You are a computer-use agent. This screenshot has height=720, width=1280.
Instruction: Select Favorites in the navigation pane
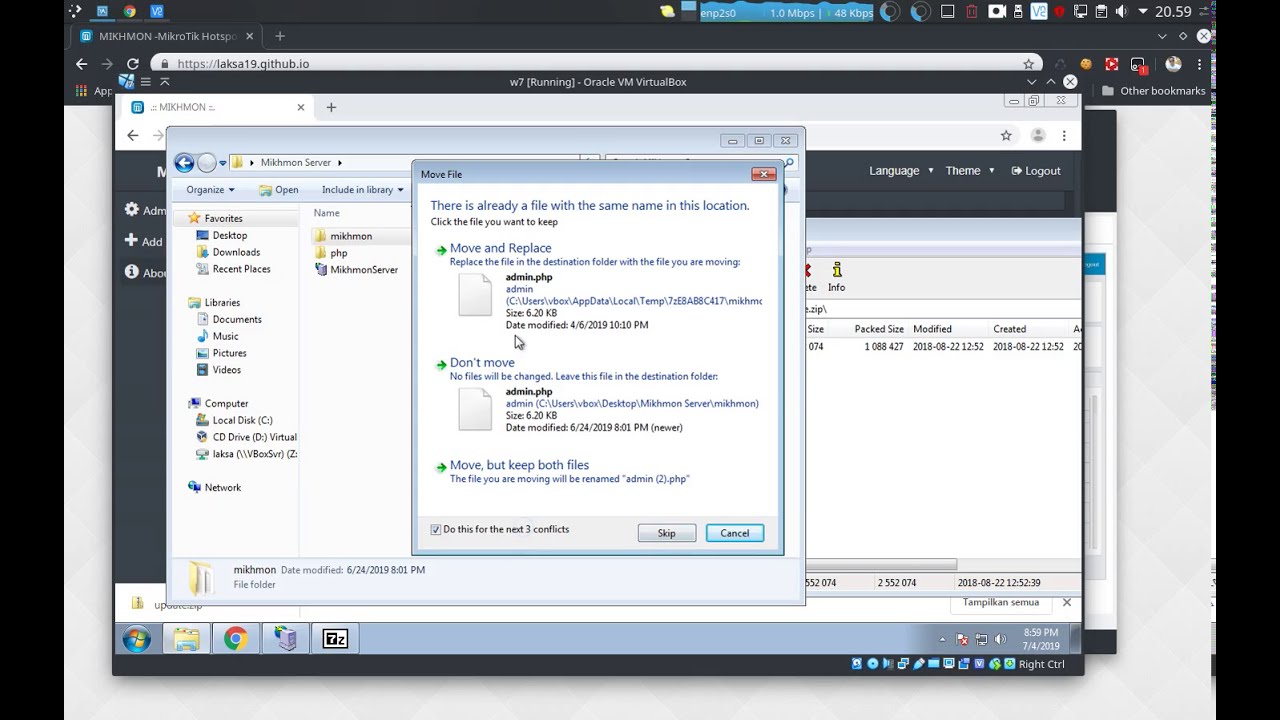coord(223,218)
